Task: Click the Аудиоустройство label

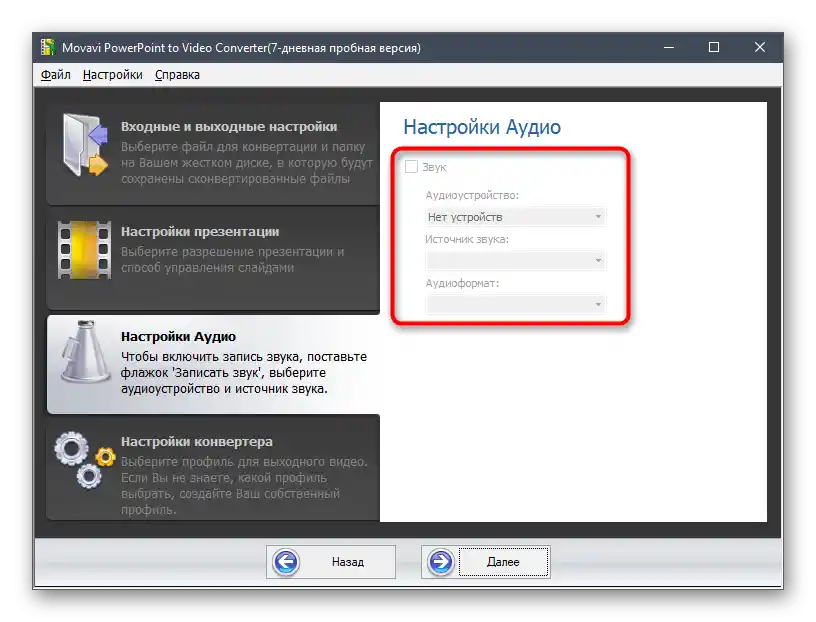Action: [472, 196]
